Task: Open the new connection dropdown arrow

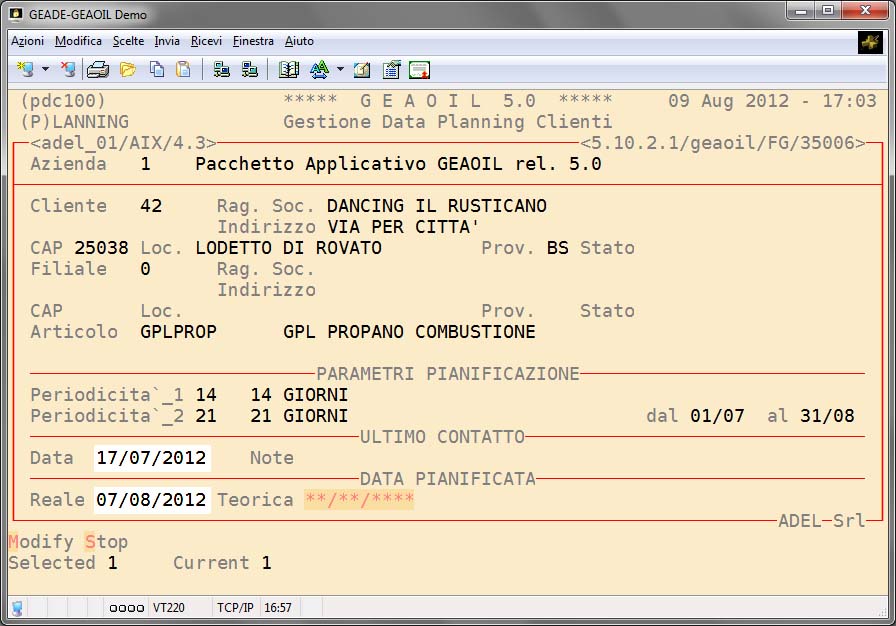Action: tap(45, 69)
